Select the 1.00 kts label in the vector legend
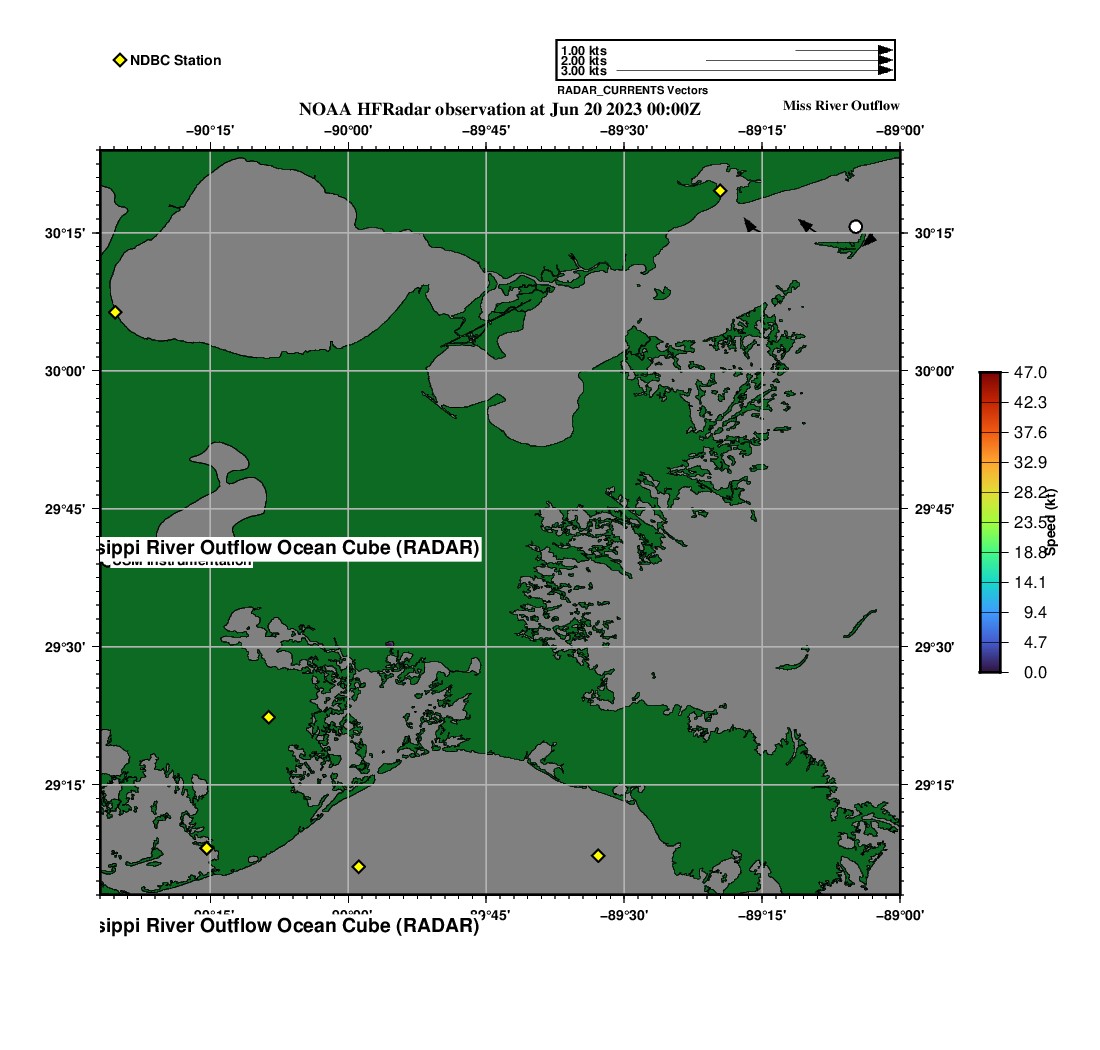1100x1050 pixels. (583, 50)
